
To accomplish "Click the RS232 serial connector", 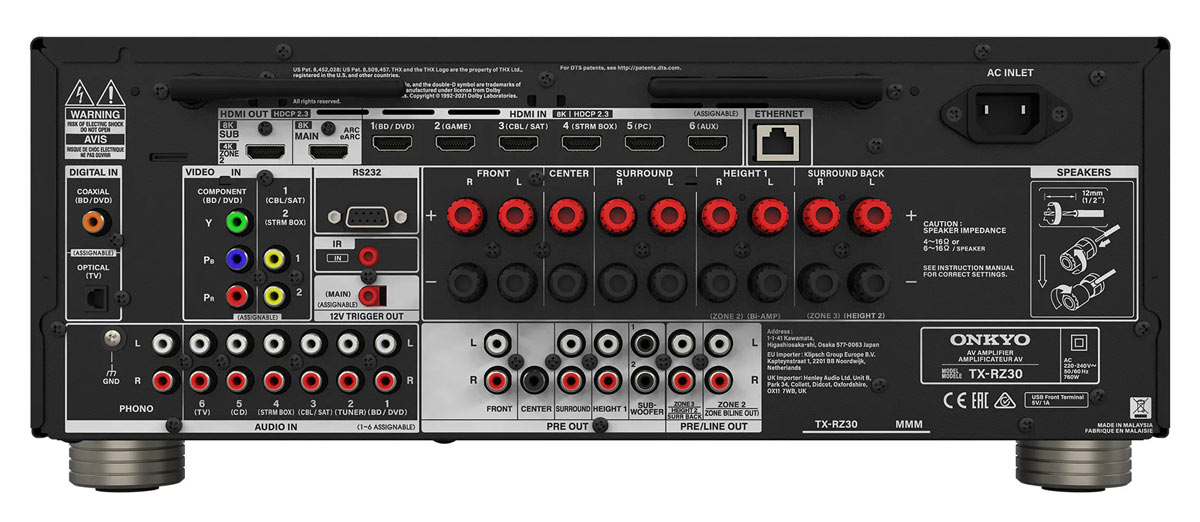I will pyautogui.click(x=365, y=216).
